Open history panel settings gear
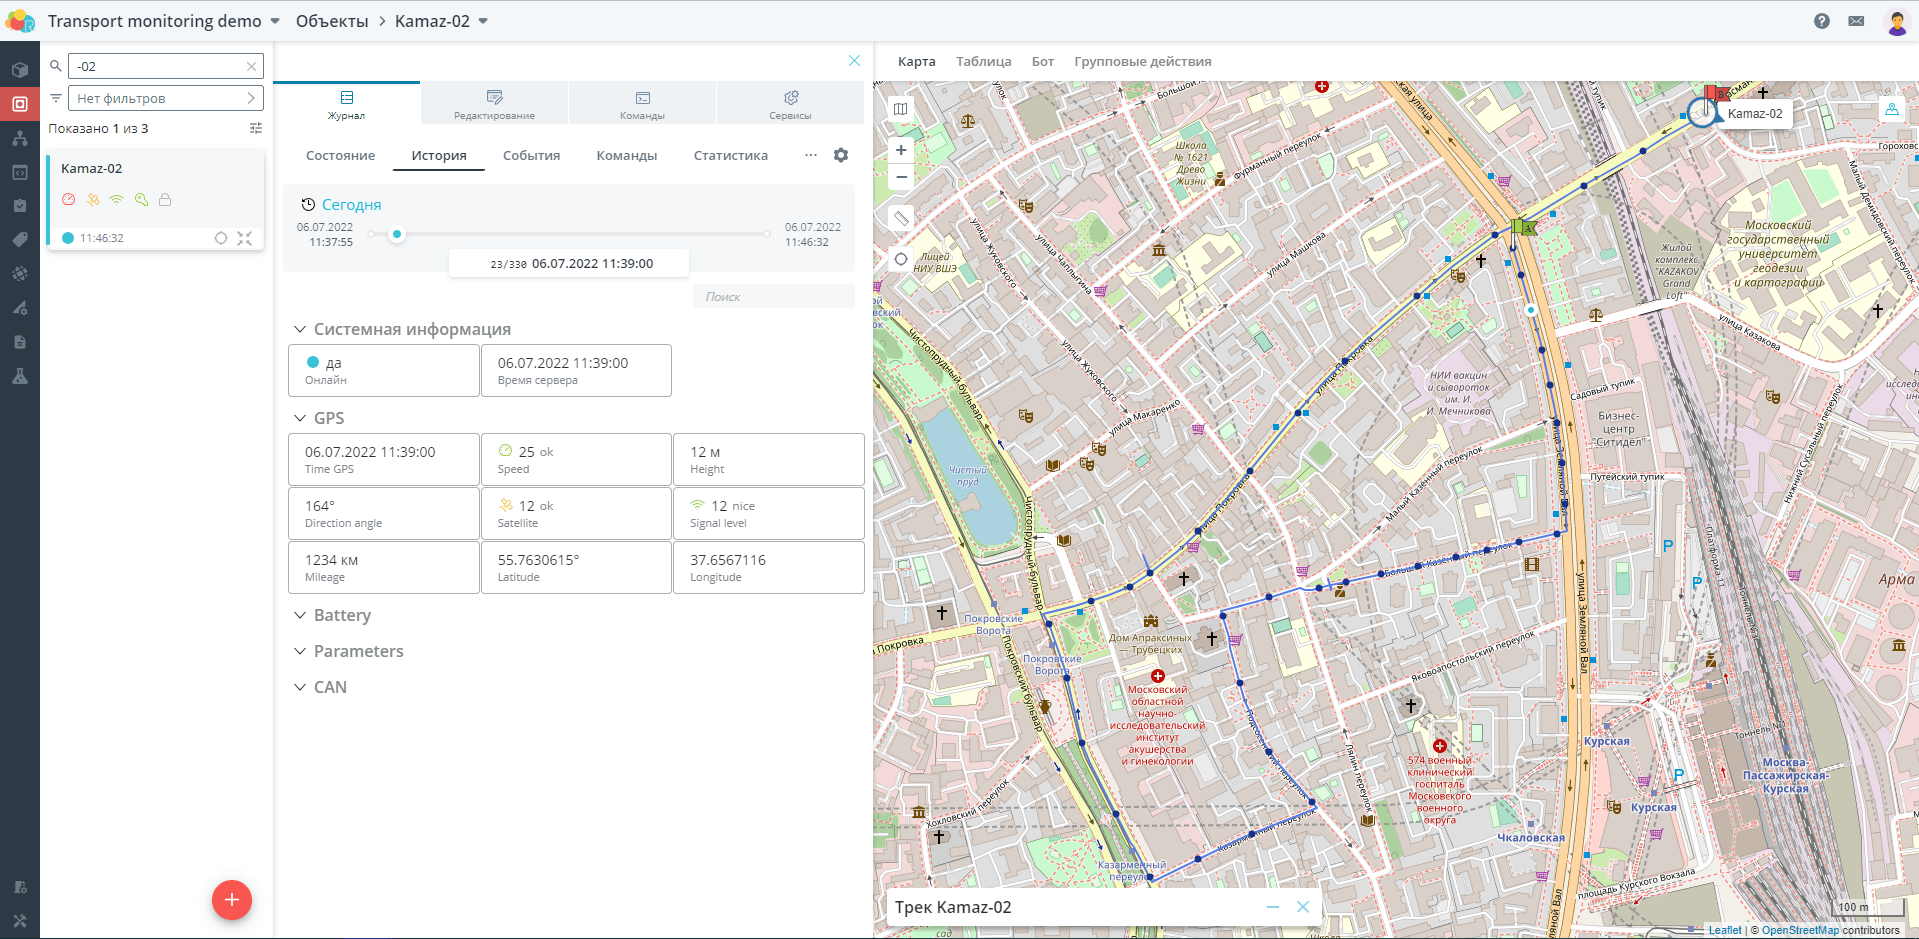The width and height of the screenshot is (1919, 939). point(841,155)
